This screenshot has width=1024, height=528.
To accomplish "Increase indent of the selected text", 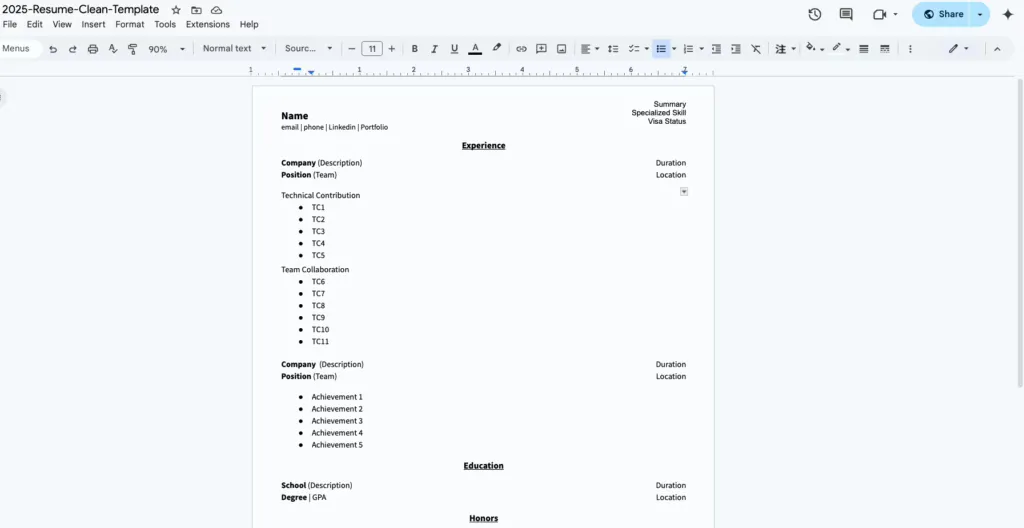I will point(736,49).
